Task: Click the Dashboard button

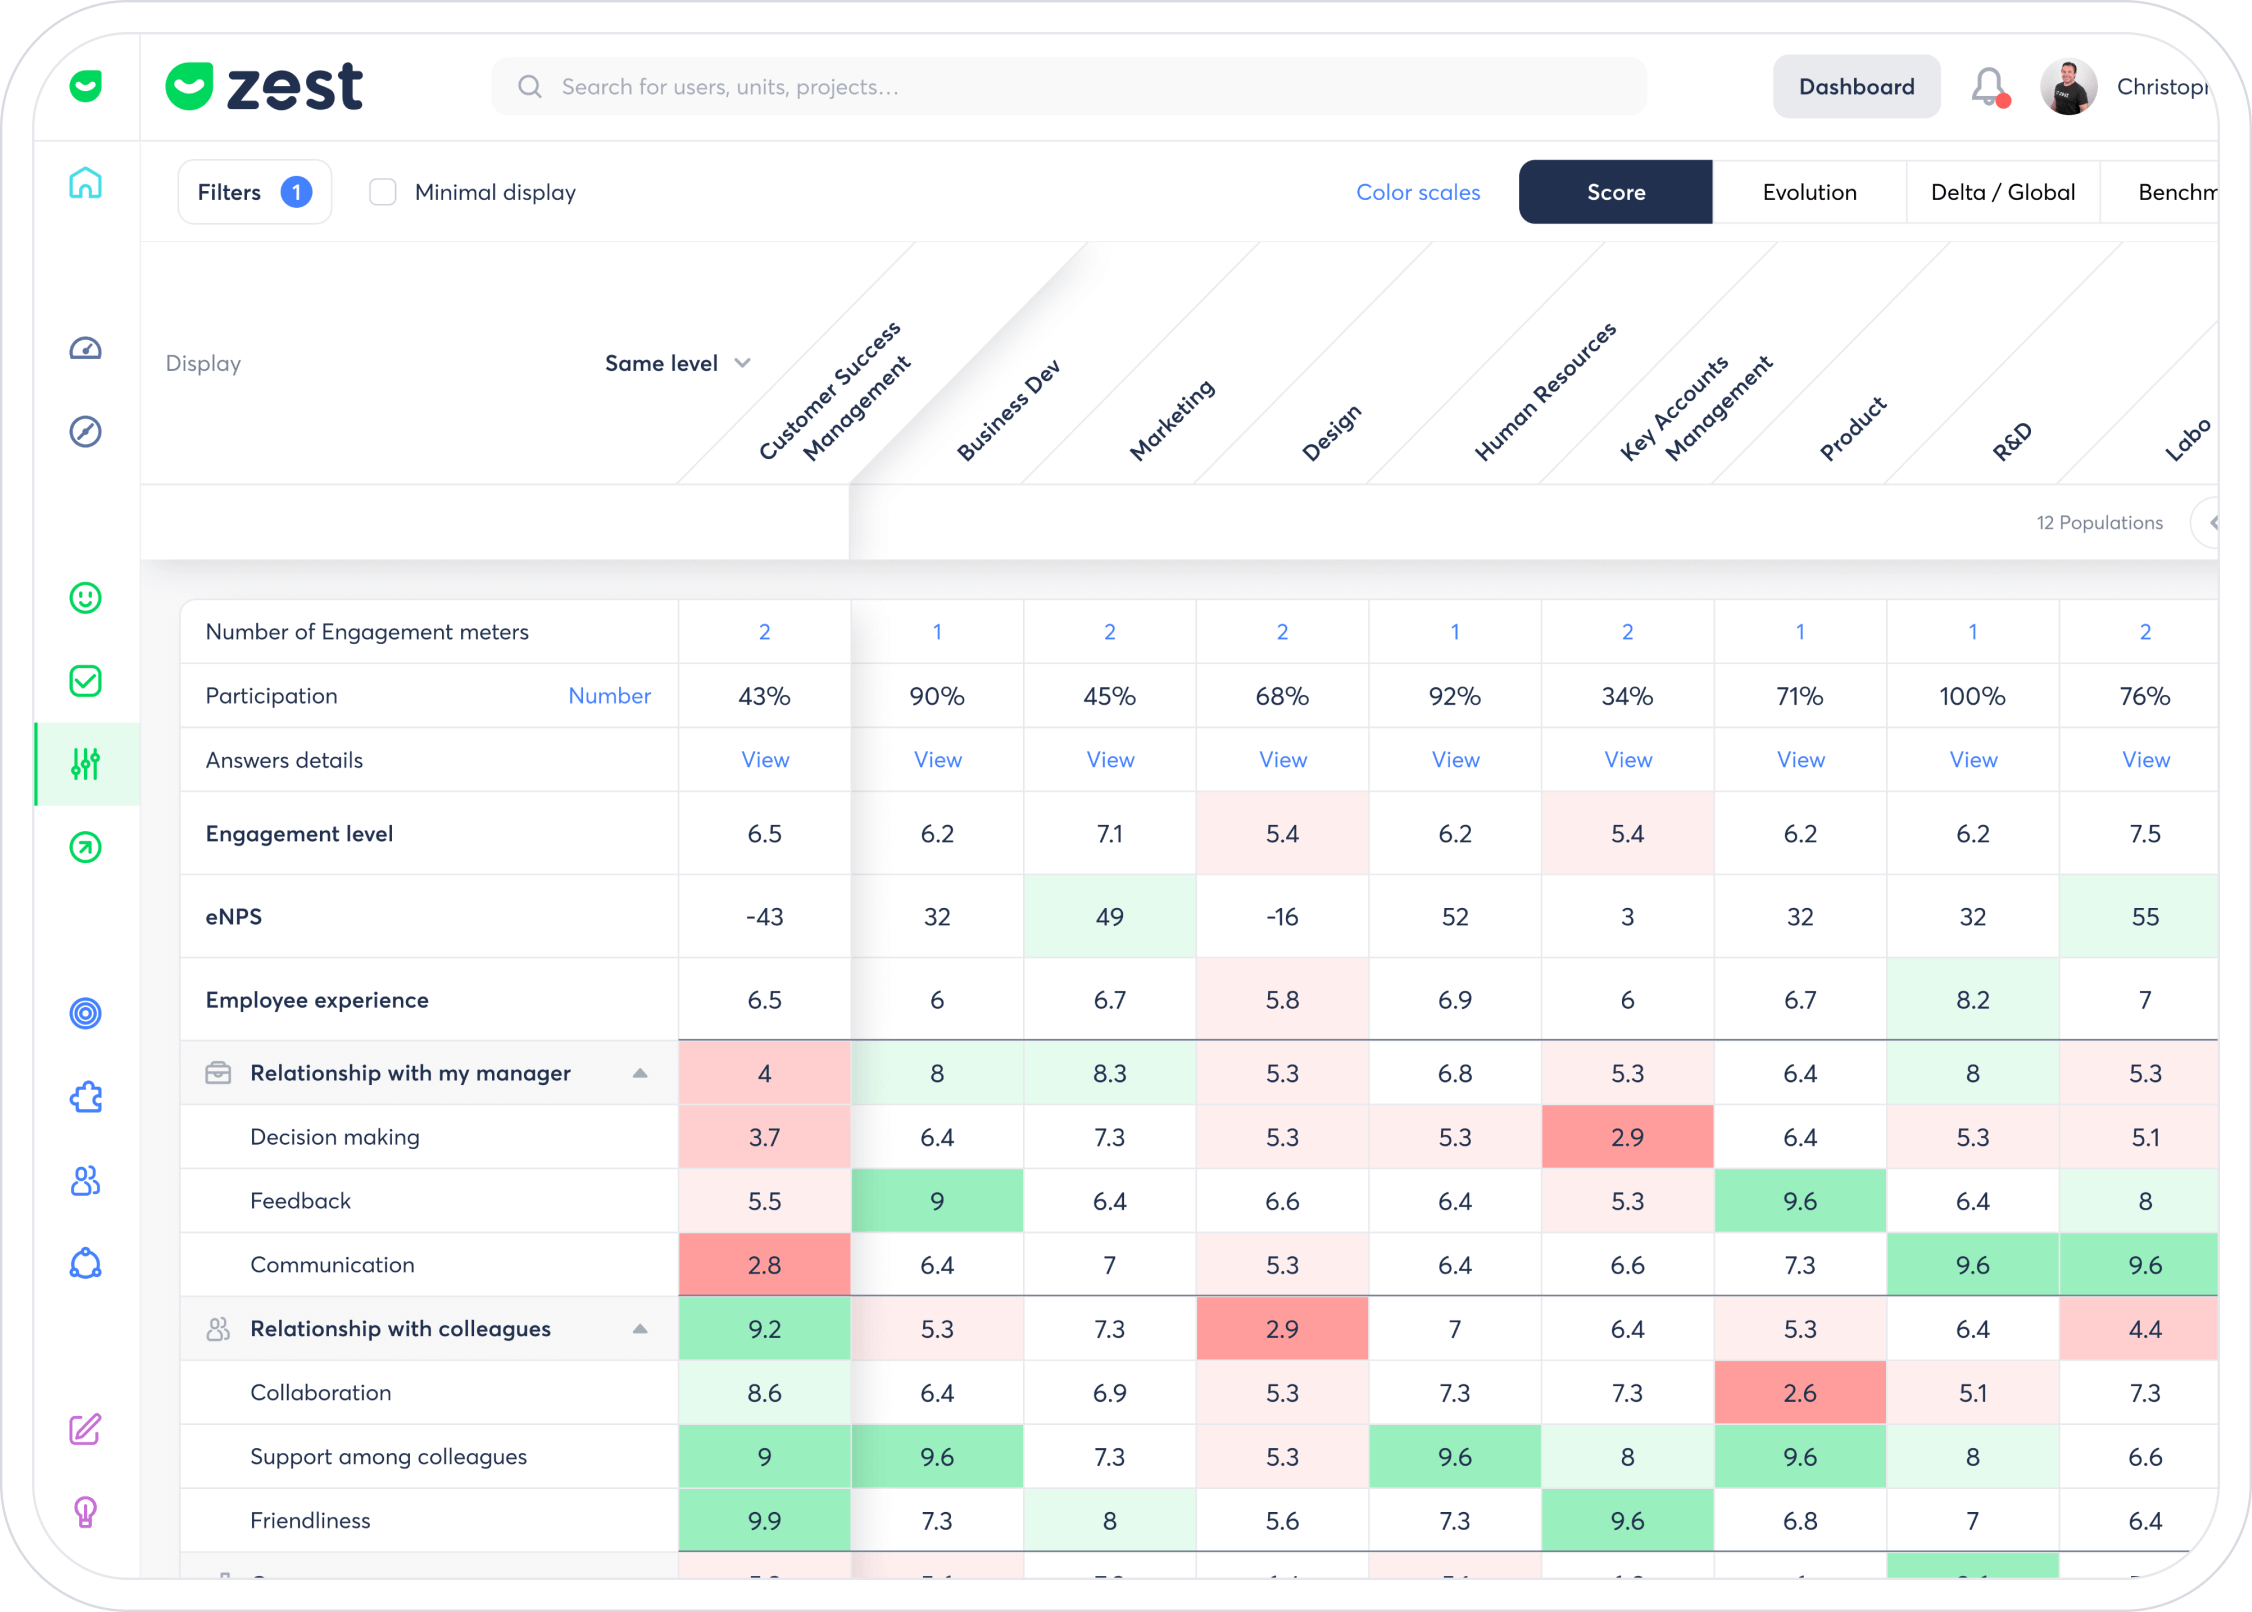Action: 1856,87
